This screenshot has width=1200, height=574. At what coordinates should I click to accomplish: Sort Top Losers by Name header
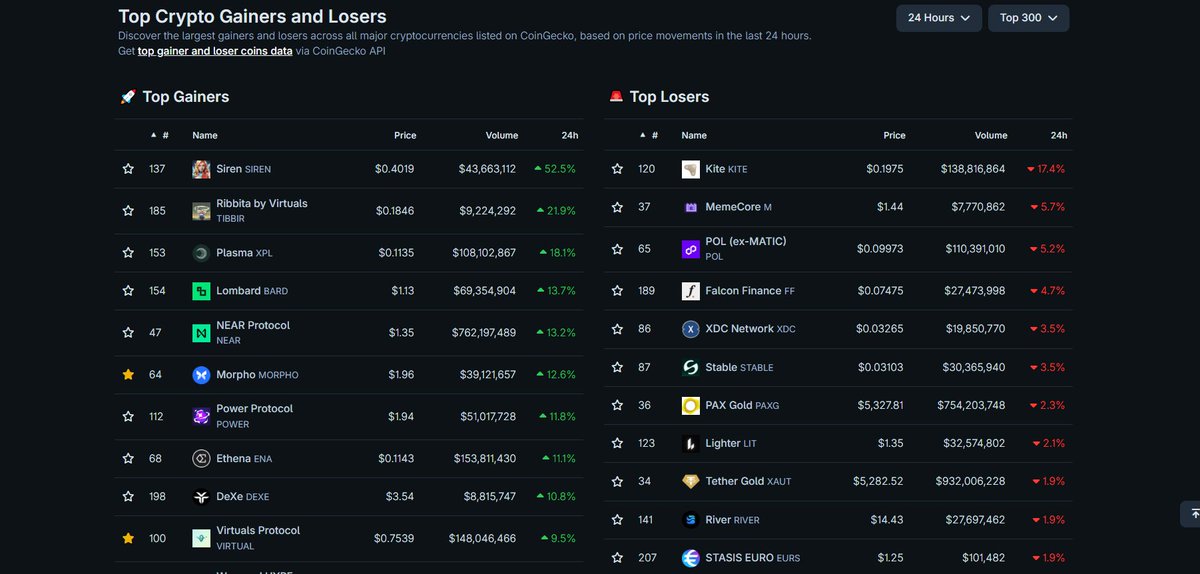point(694,135)
